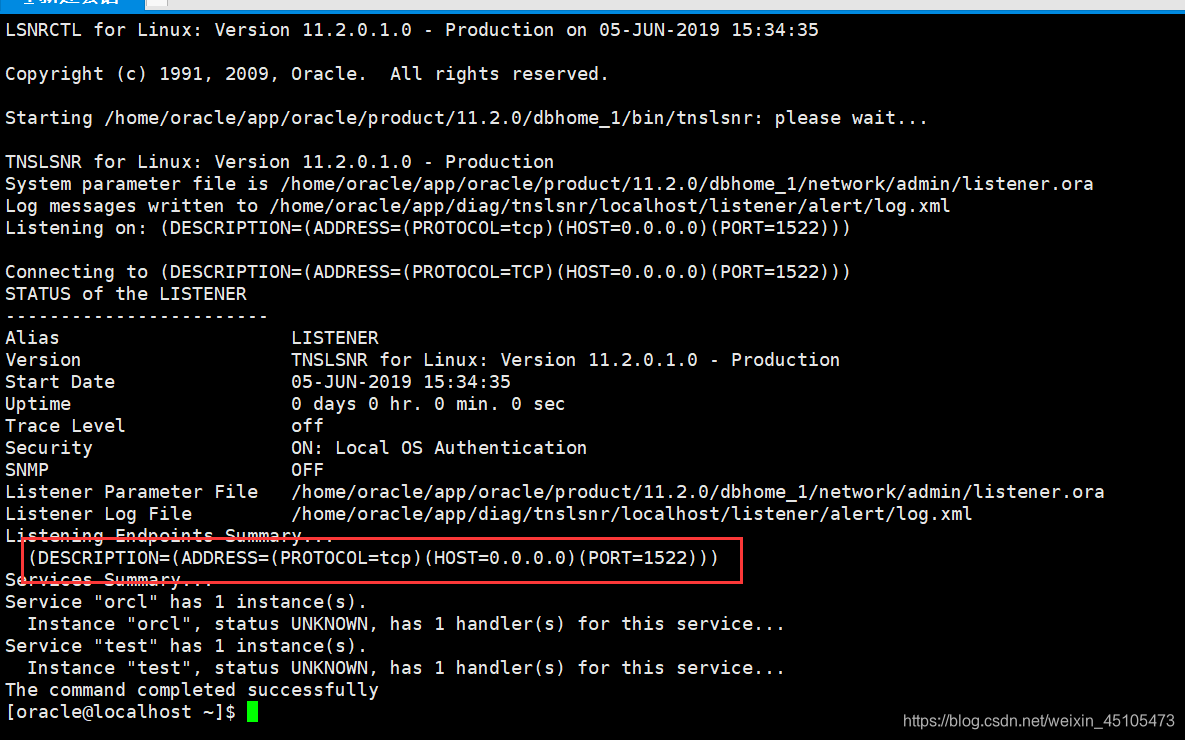Click the green terminal cursor block

tap(252, 711)
